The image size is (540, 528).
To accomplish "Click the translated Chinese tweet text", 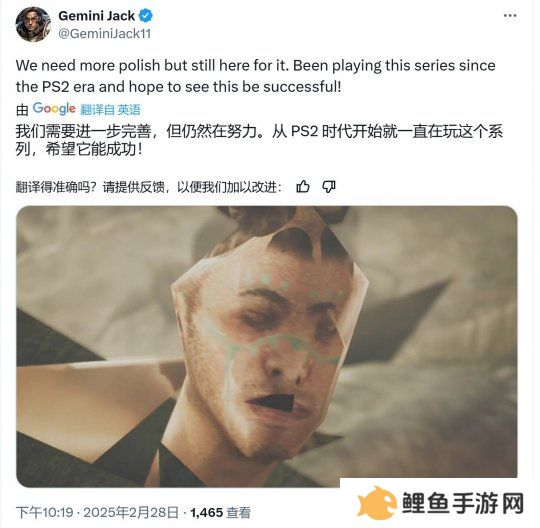I will pyautogui.click(x=259, y=141).
